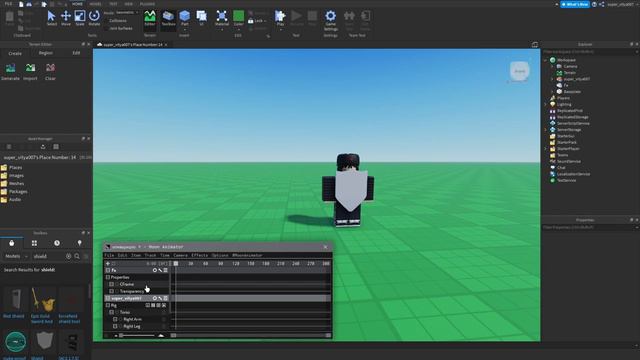The width and height of the screenshot is (640, 360).
Task: Click Clear in Terrain Editor
Action: [x=50, y=72]
